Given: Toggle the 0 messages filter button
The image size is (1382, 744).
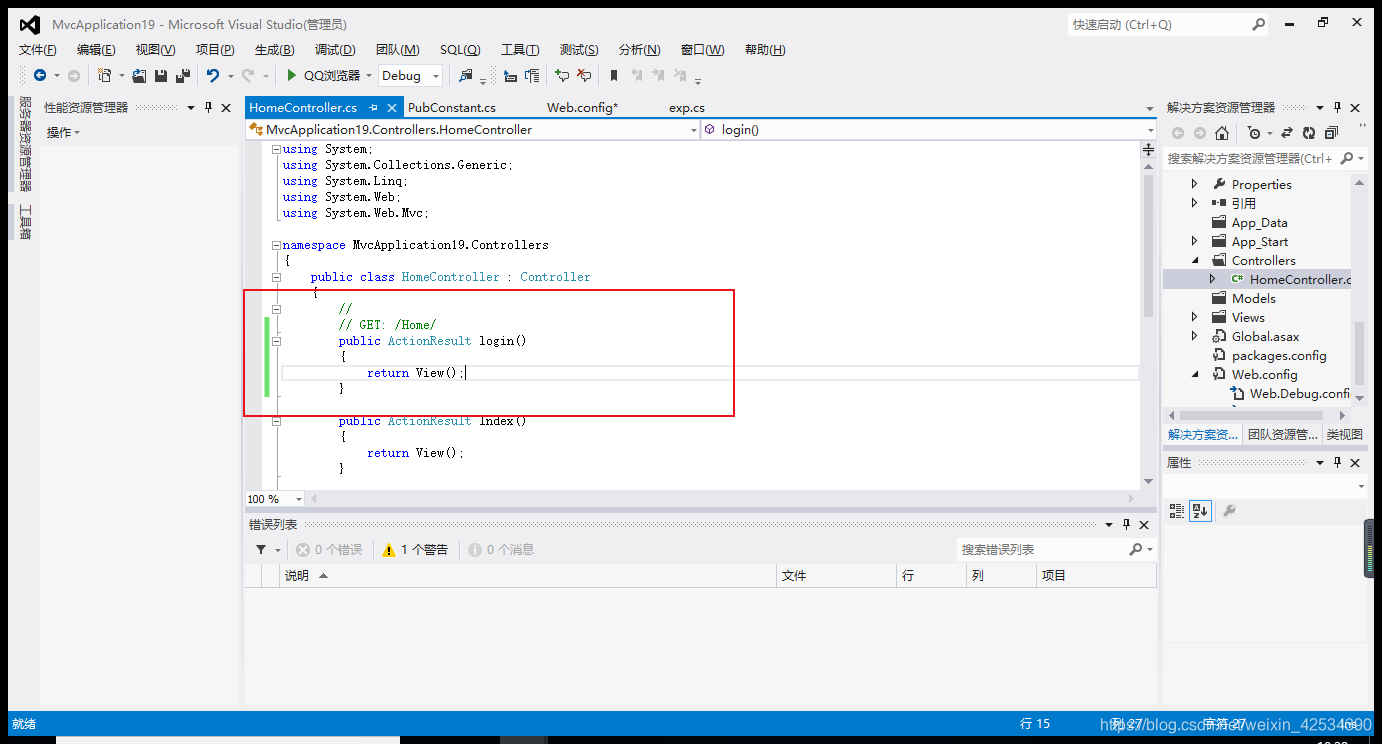Looking at the screenshot, I should click(x=501, y=549).
